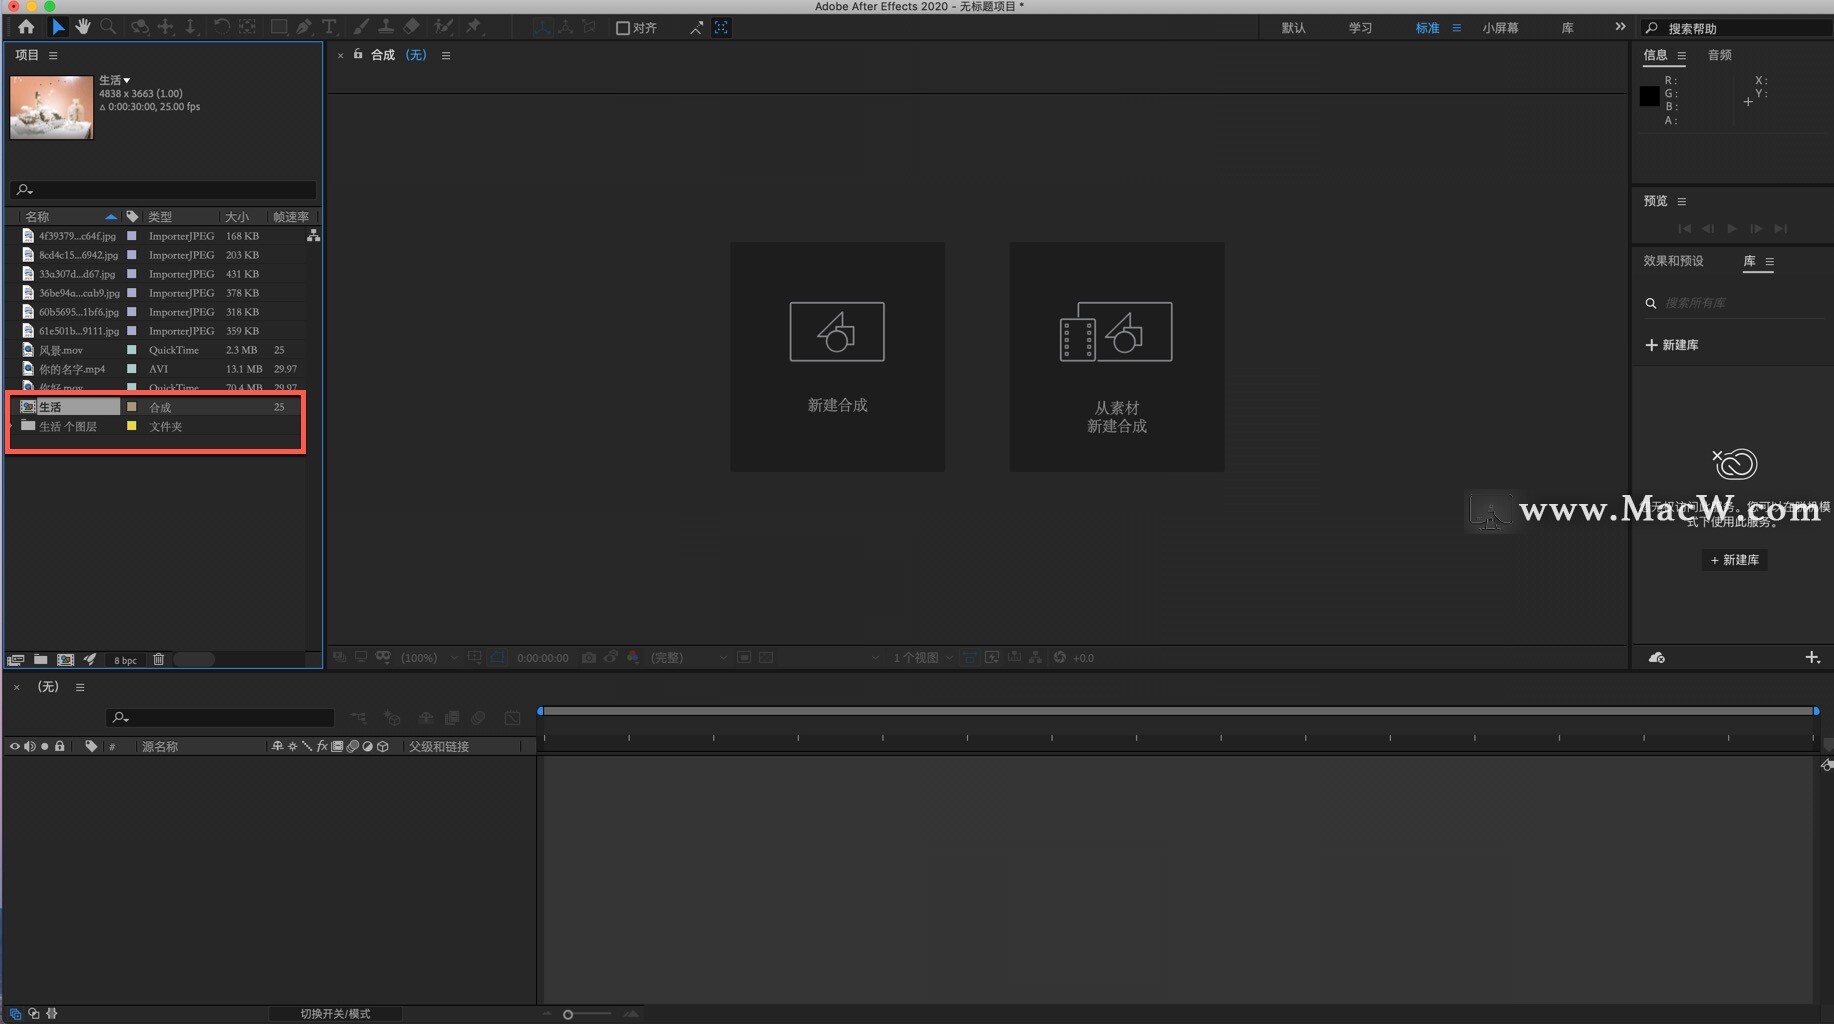The width and height of the screenshot is (1834, 1024).
Task: Open the 预览 panel menu
Action: pos(1682,201)
